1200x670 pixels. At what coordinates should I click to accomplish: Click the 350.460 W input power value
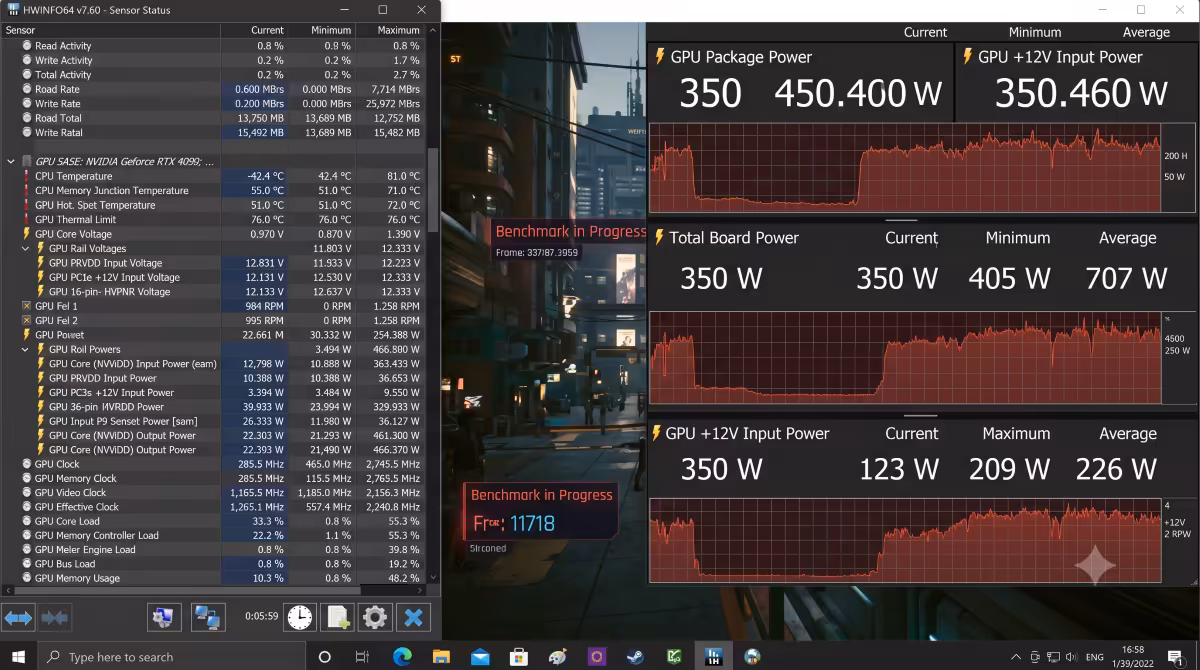(x=1081, y=93)
